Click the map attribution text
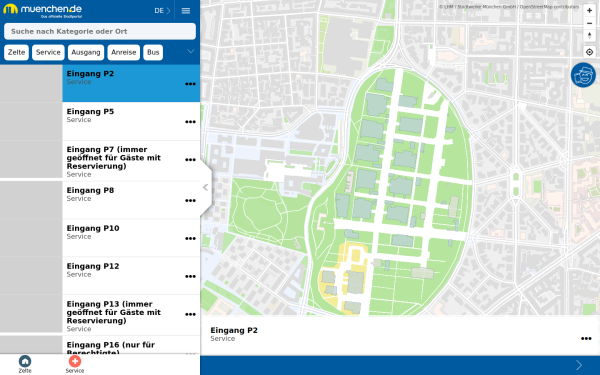The image size is (600, 375). coord(509,7)
